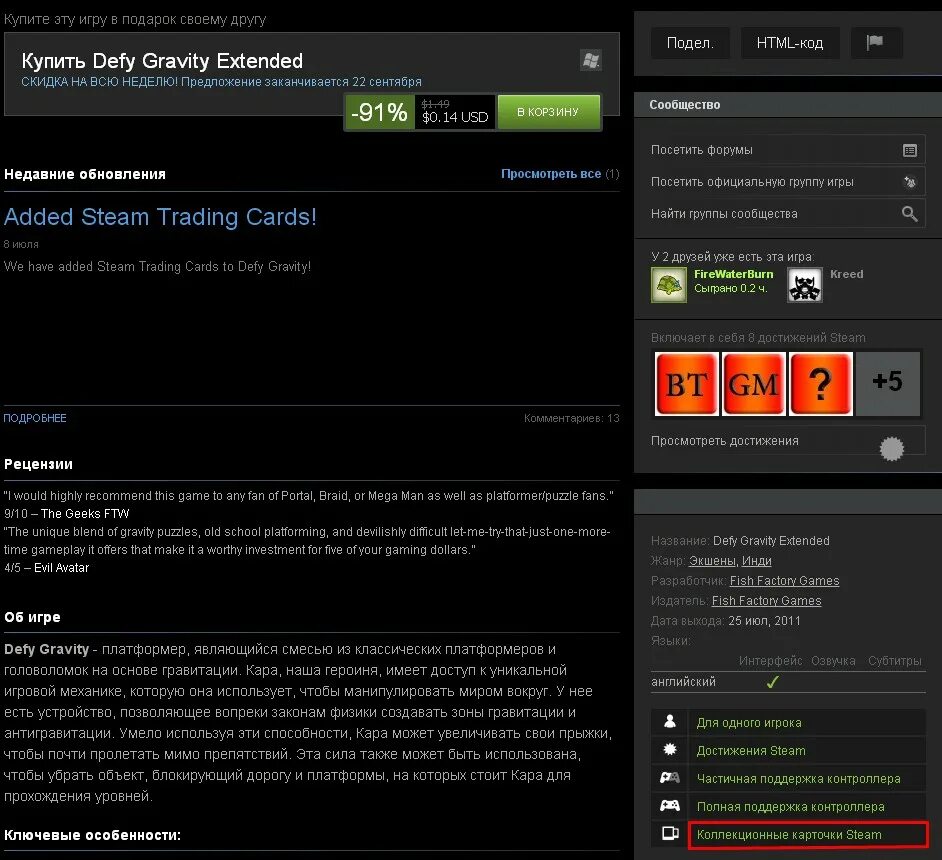Click the full controller support icon

pos(670,805)
